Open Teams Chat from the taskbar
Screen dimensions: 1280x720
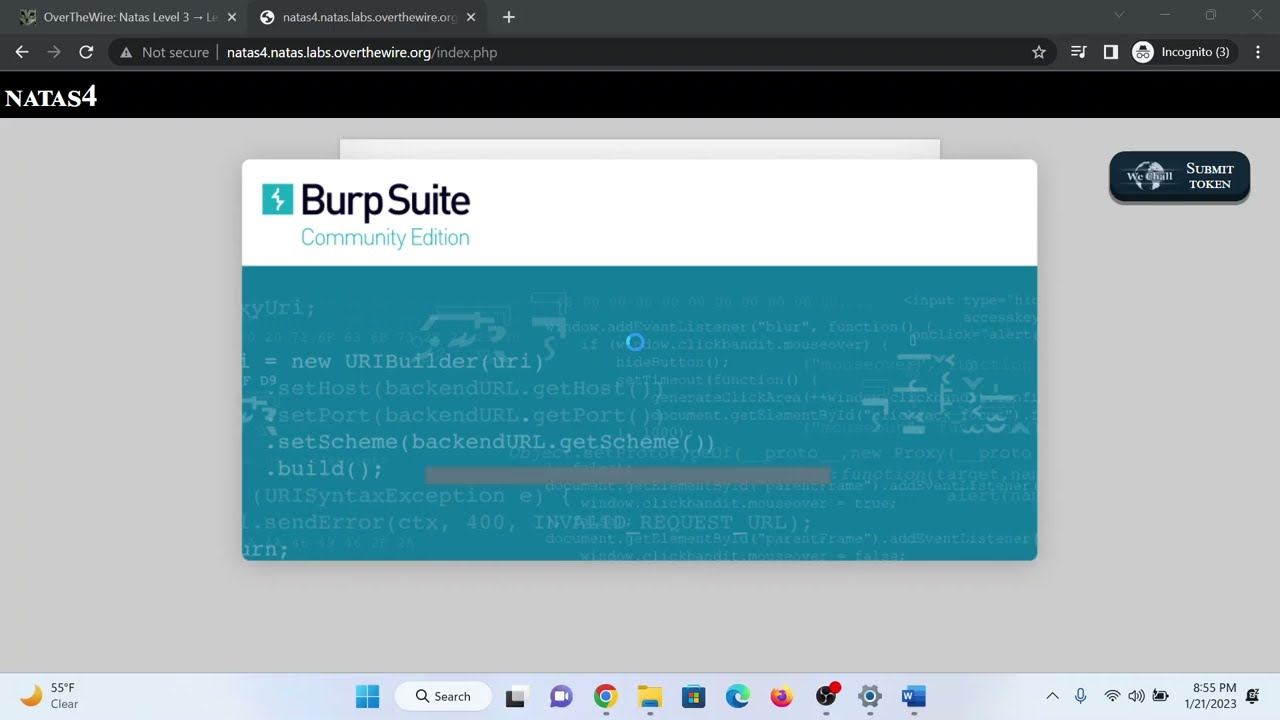[561, 696]
